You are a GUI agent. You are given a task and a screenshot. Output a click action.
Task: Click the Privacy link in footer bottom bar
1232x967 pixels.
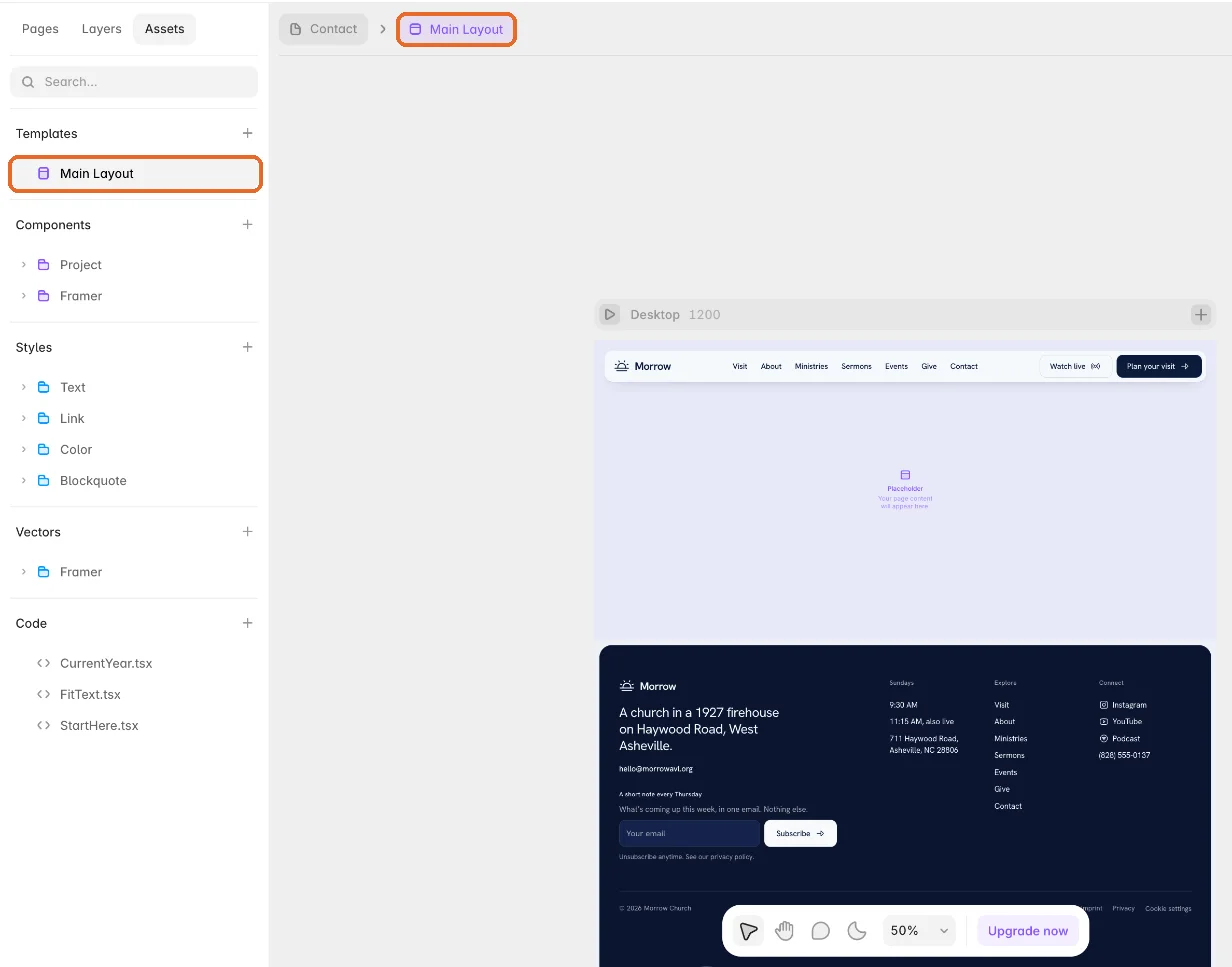tap(1123, 908)
